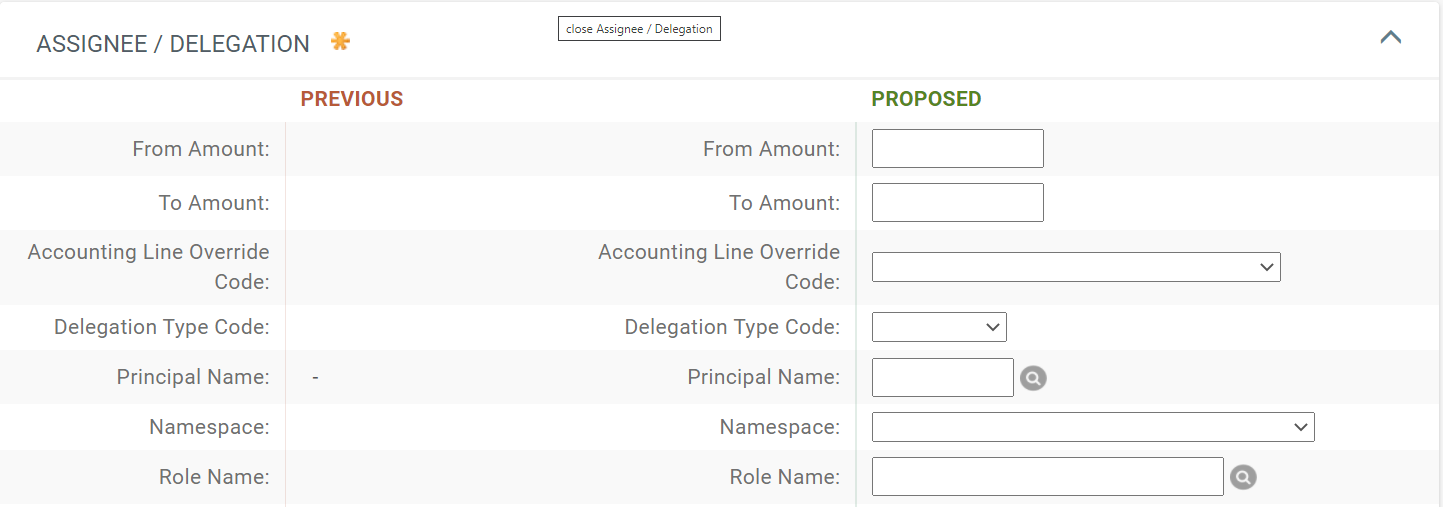Expand the Namespace dropdown list
This screenshot has height=507, width=1443.
[x=1092, y=427]
